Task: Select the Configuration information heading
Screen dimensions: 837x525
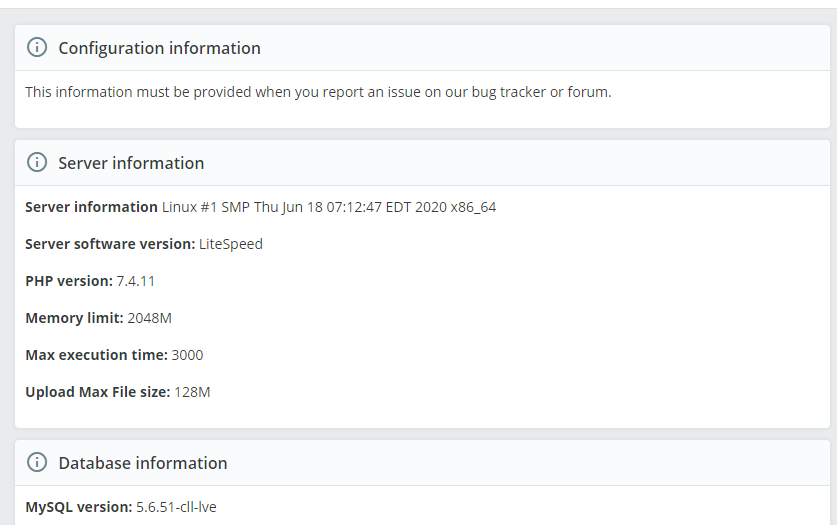Action: tap(159, 48)
